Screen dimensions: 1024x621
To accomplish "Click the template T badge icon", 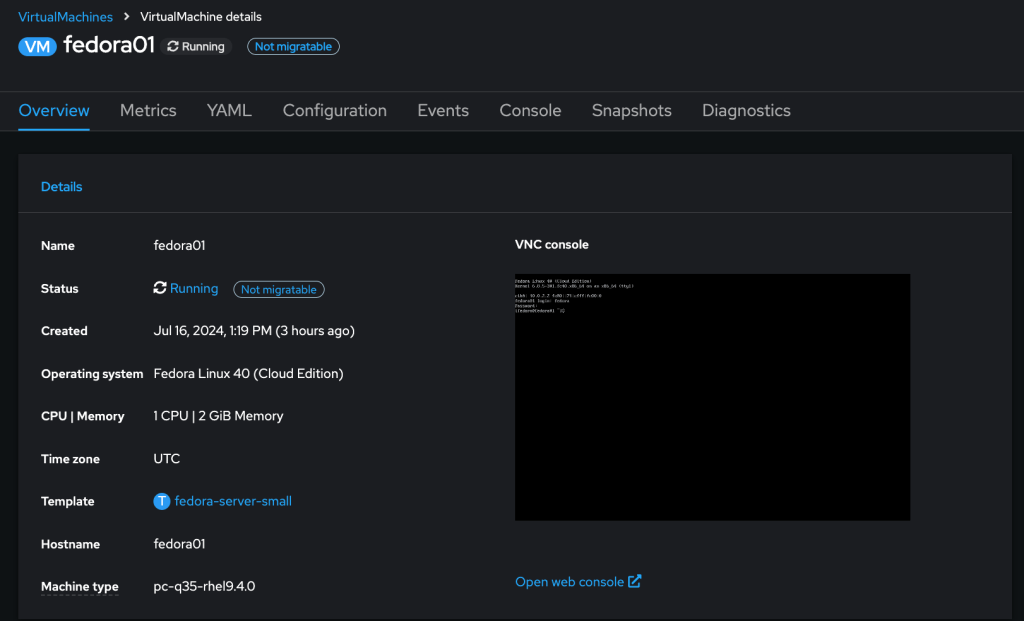I will (x=162, y=501).
